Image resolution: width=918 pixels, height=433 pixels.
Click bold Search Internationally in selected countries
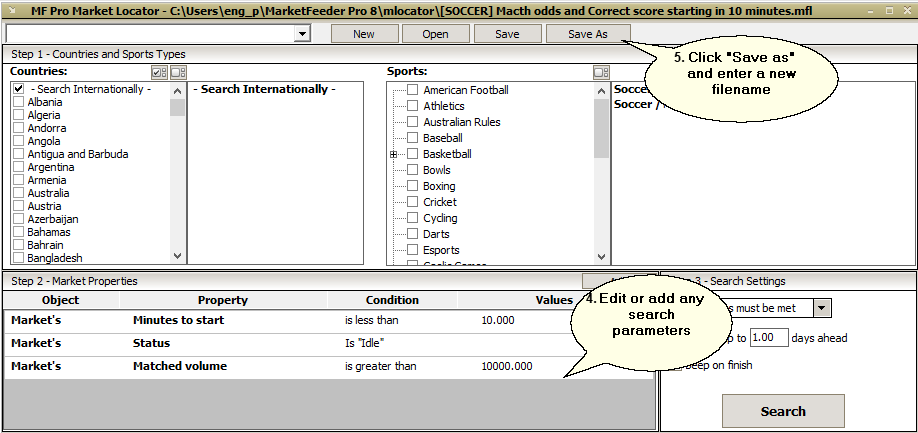(264, 89)
